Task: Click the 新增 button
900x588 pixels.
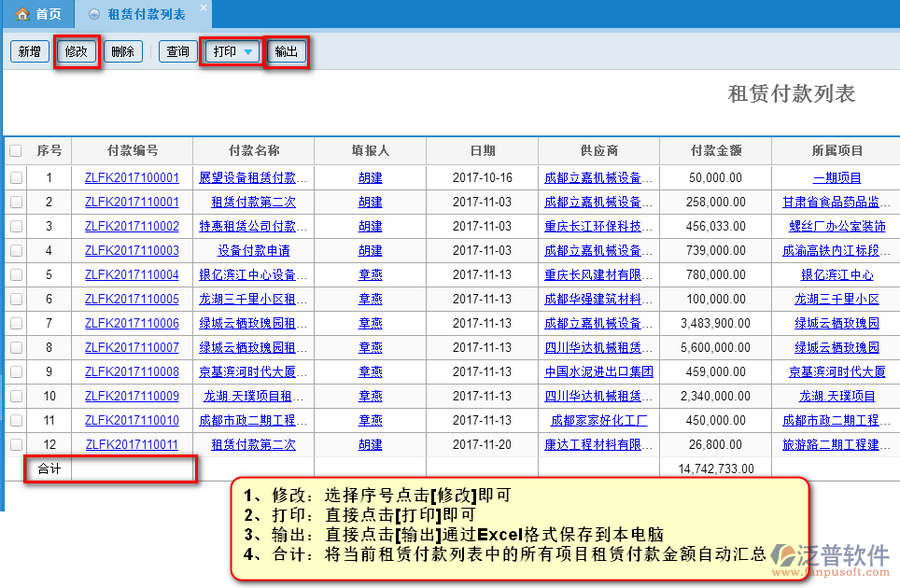Action: pyautogui.click(x=29, y=51)
